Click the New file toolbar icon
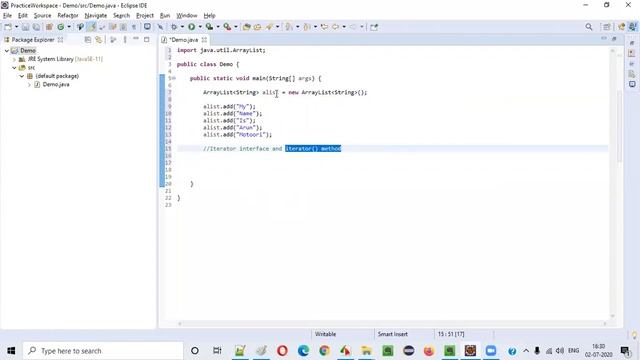The width and height of the screenshot is (640, 360). click(x=8, y=27)
